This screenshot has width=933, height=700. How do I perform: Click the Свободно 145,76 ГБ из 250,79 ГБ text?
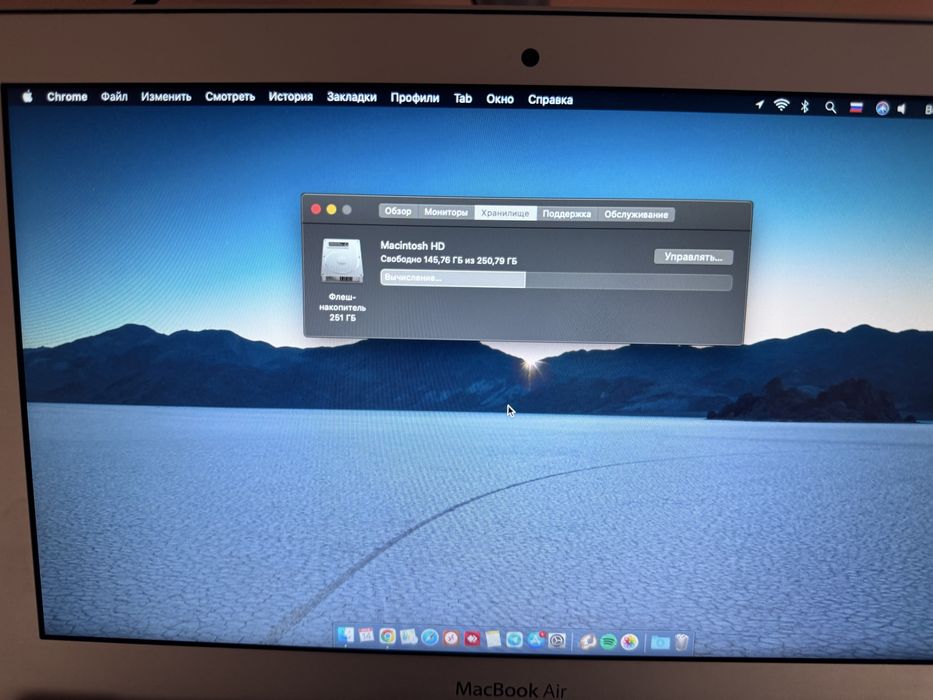coord(448,260)
